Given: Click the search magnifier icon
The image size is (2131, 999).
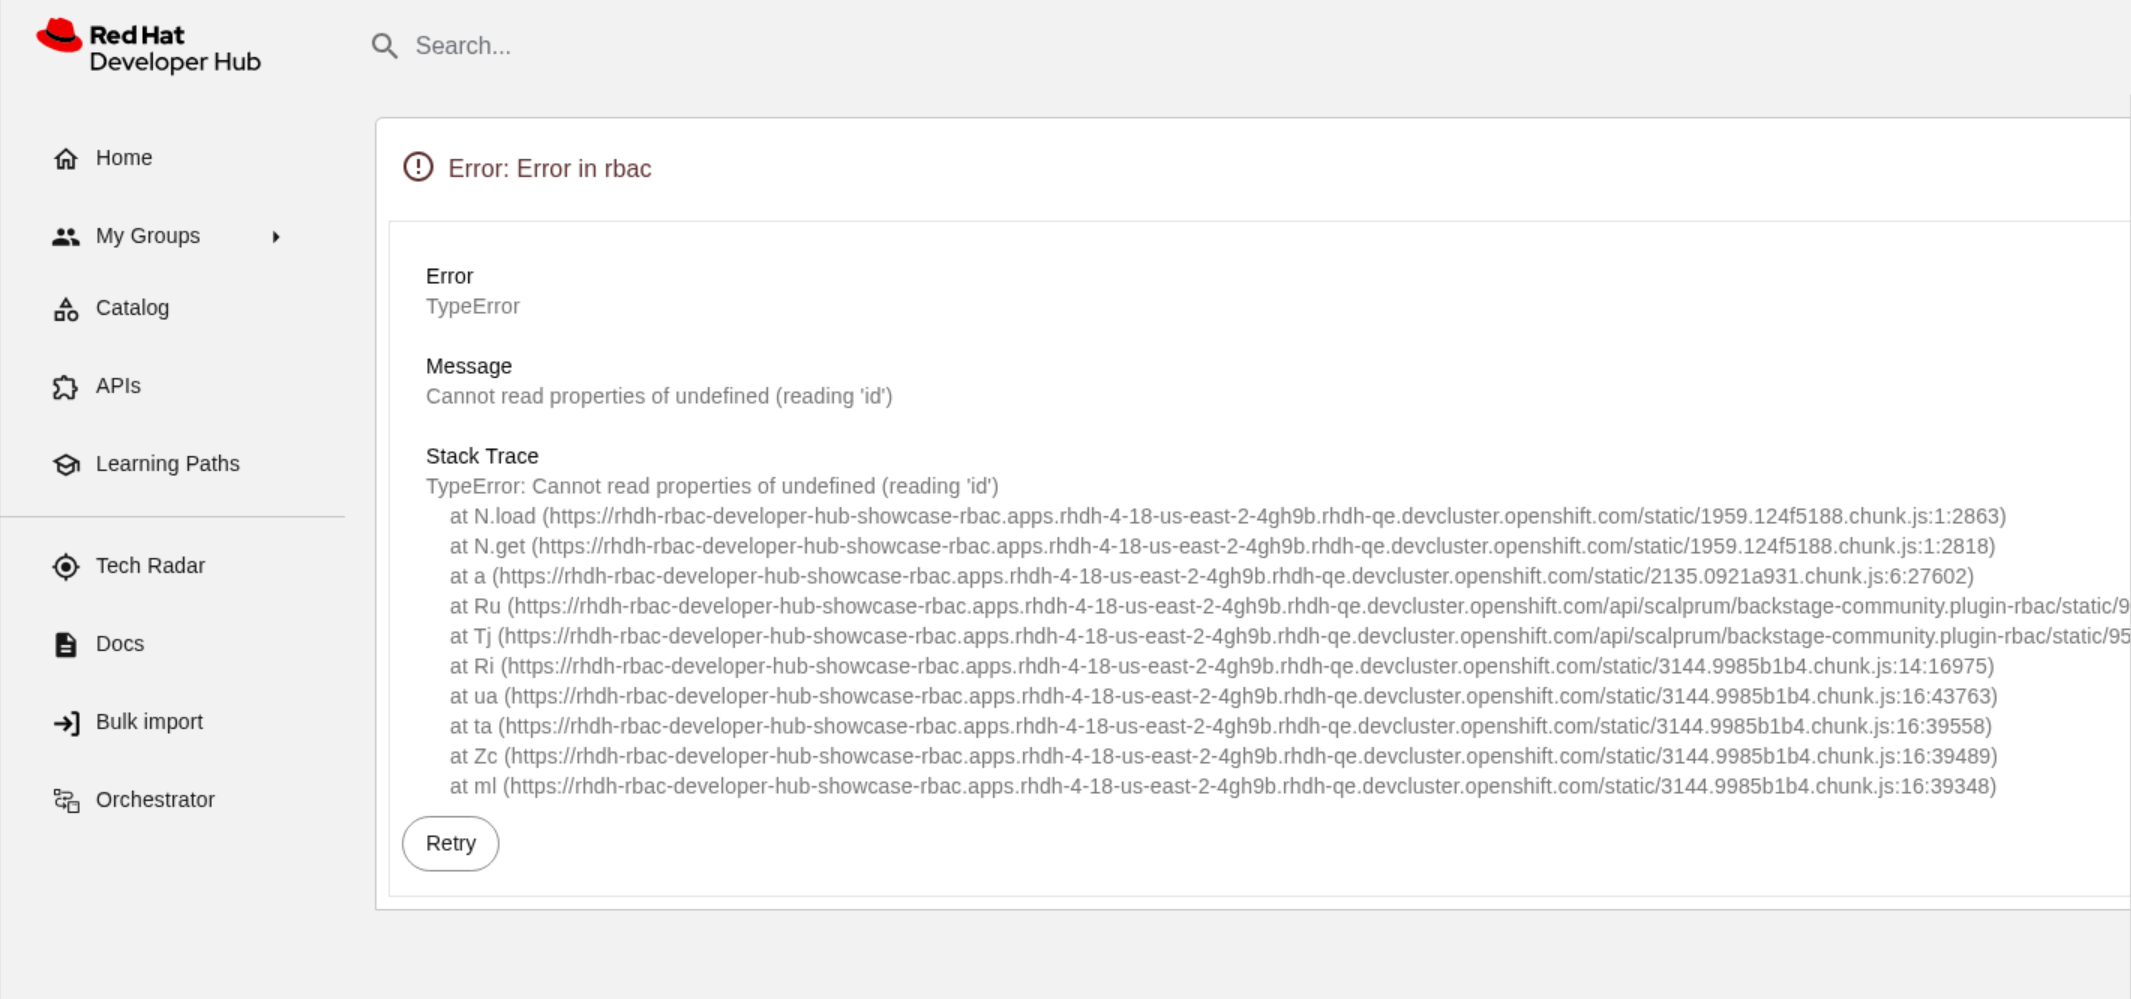Looking at the screenshot, I should 385,46.
